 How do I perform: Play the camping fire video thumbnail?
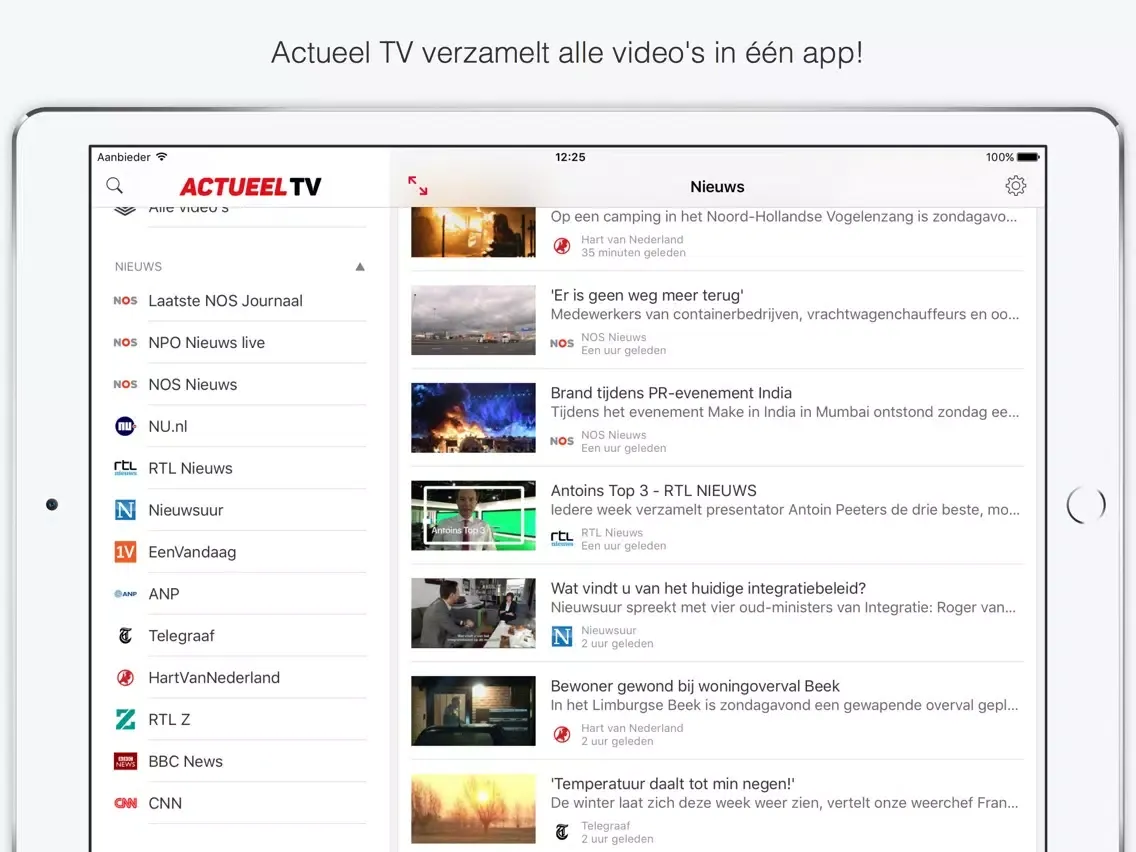pyautogui.click(x=473, y=232)
